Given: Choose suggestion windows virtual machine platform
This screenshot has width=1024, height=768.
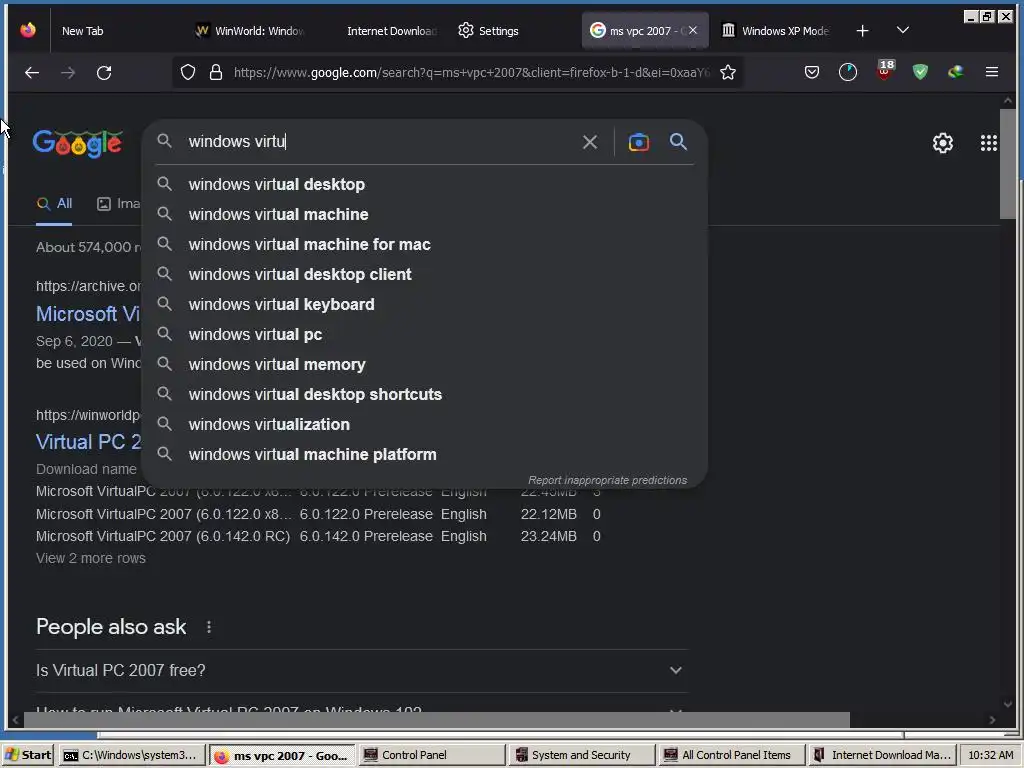Looking at the screenshot, I should point(424,455).
